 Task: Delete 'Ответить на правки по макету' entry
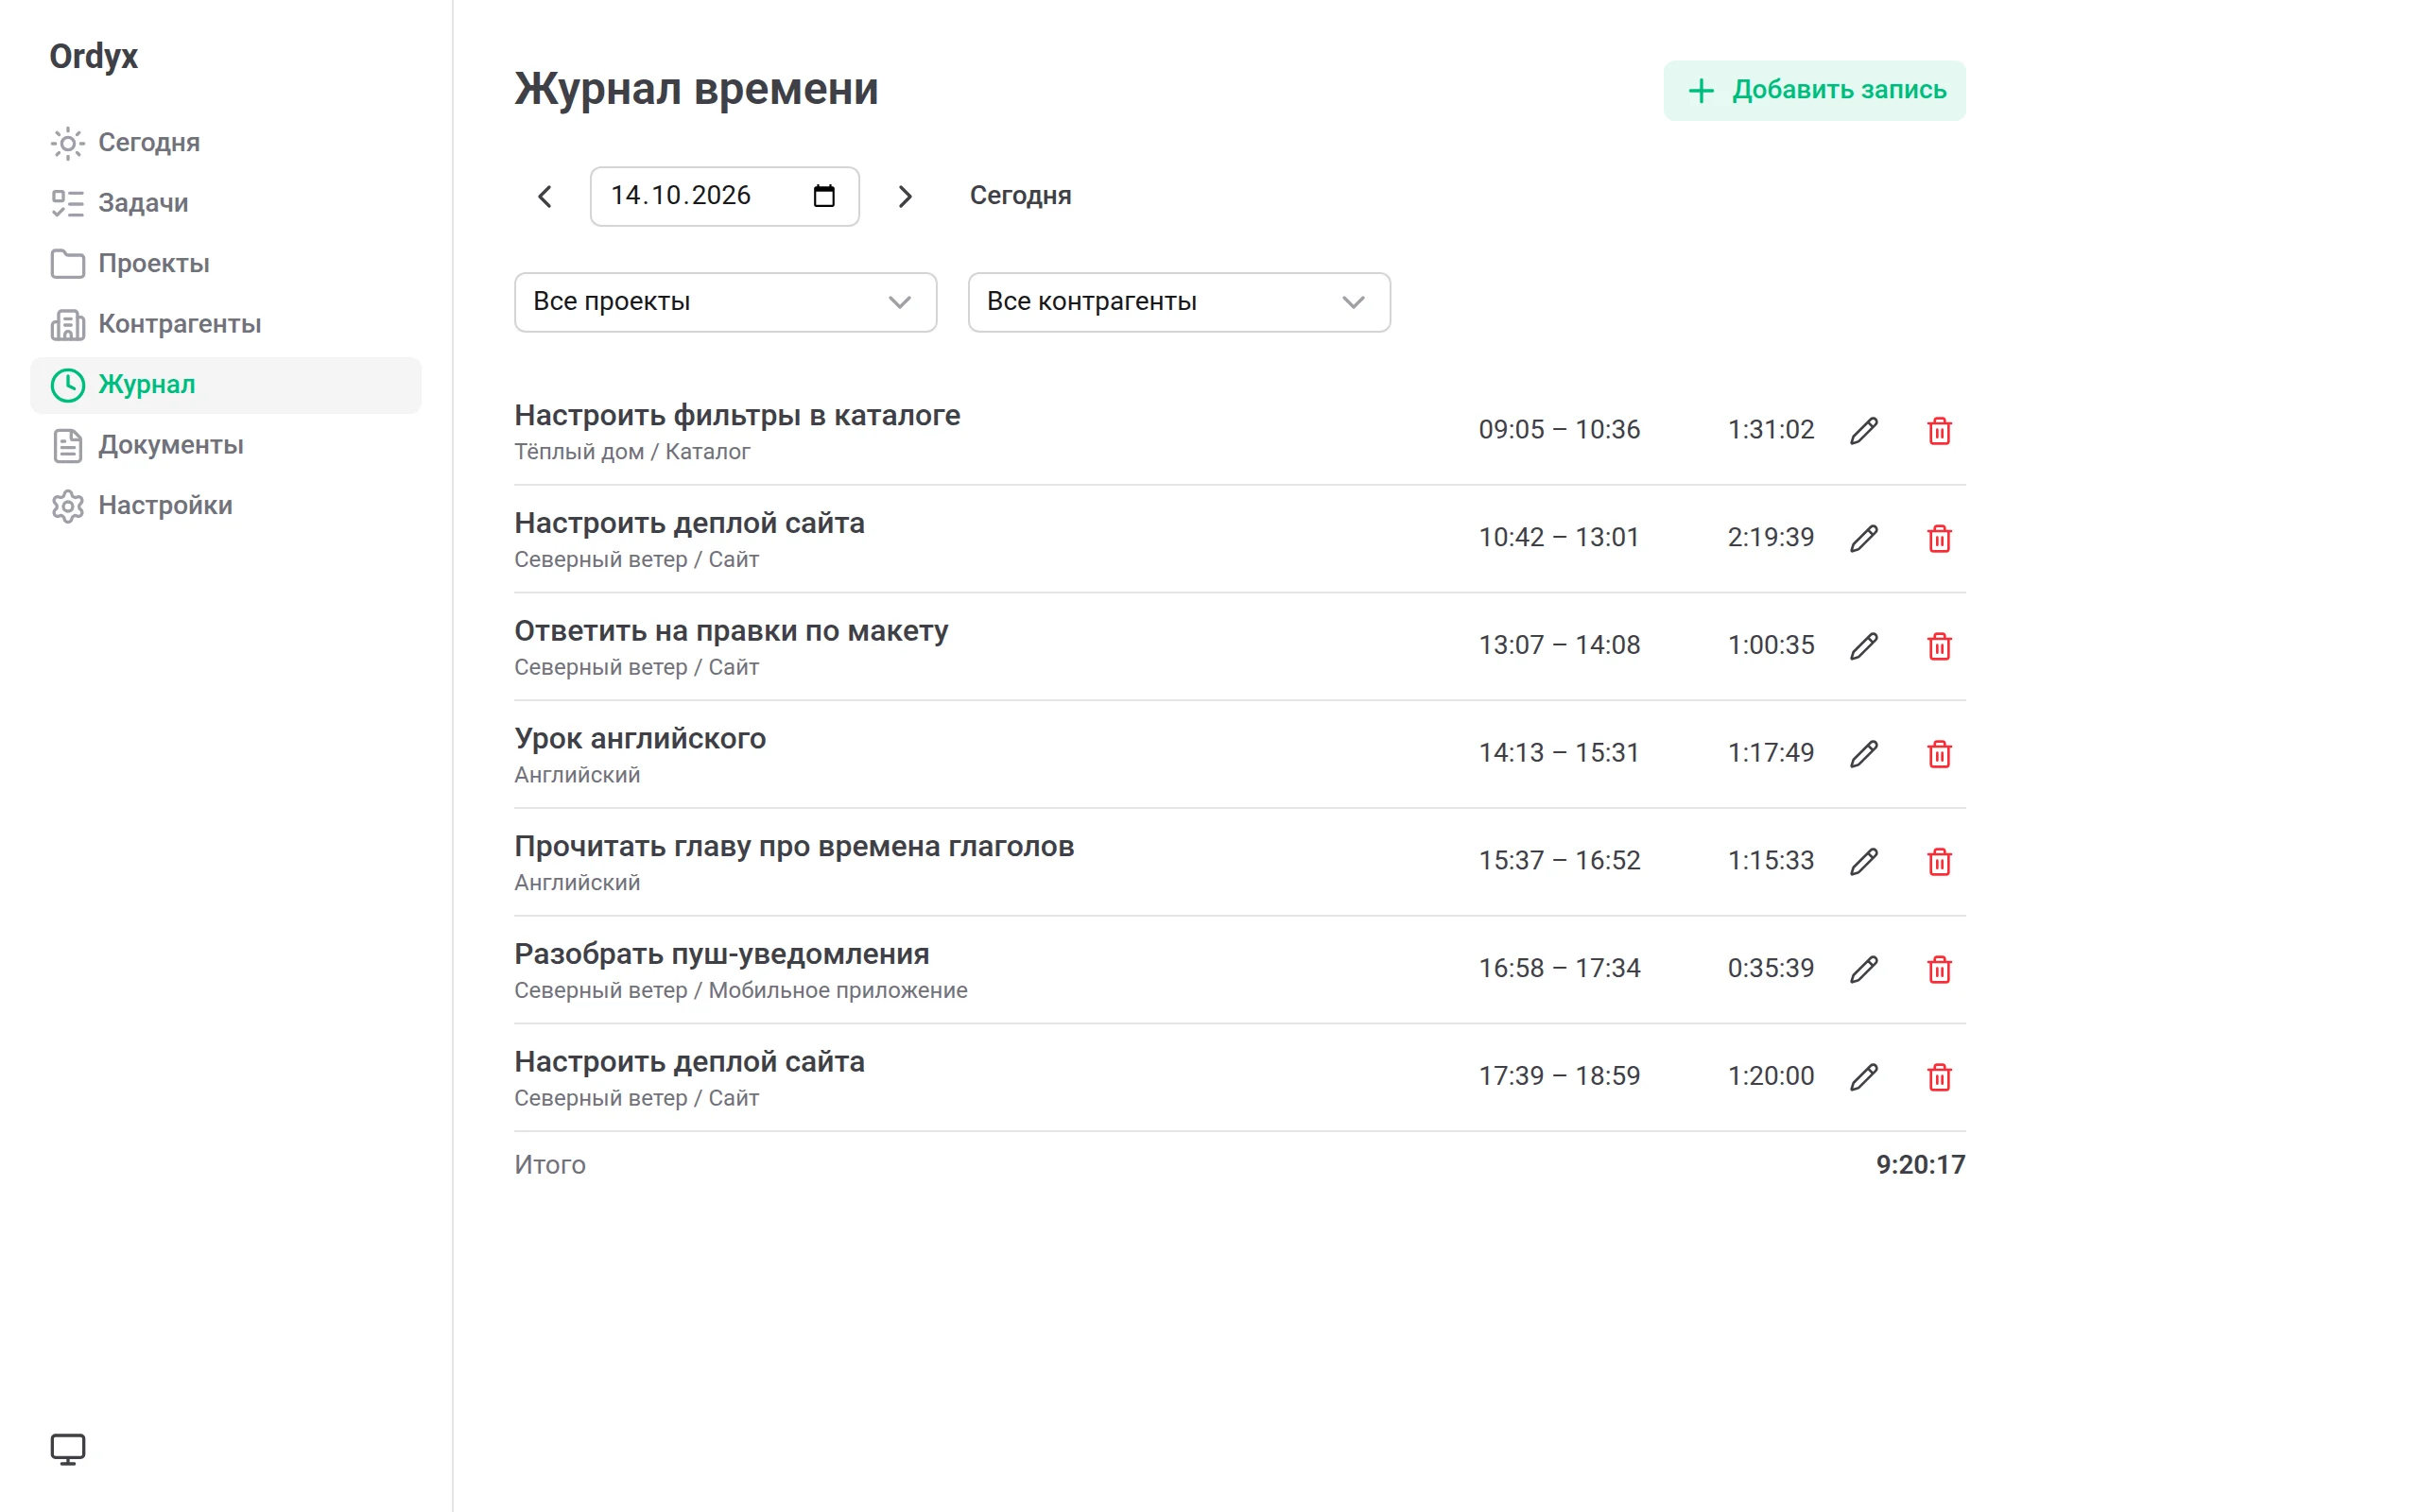click(1939, 646)
